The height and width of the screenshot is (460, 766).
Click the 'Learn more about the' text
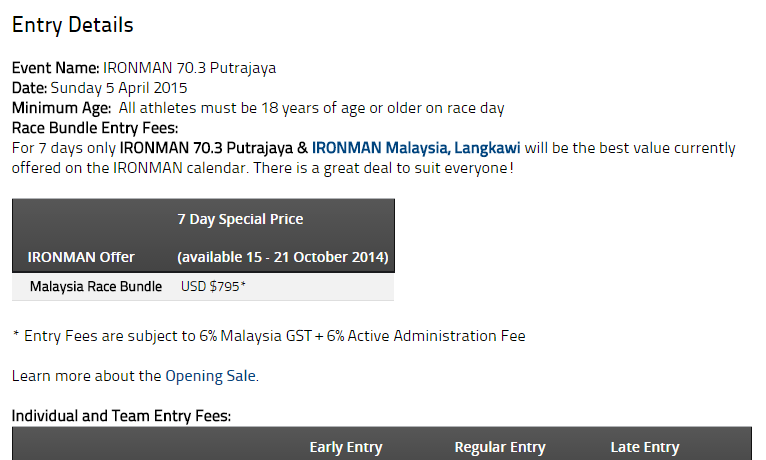coord(86,376)
